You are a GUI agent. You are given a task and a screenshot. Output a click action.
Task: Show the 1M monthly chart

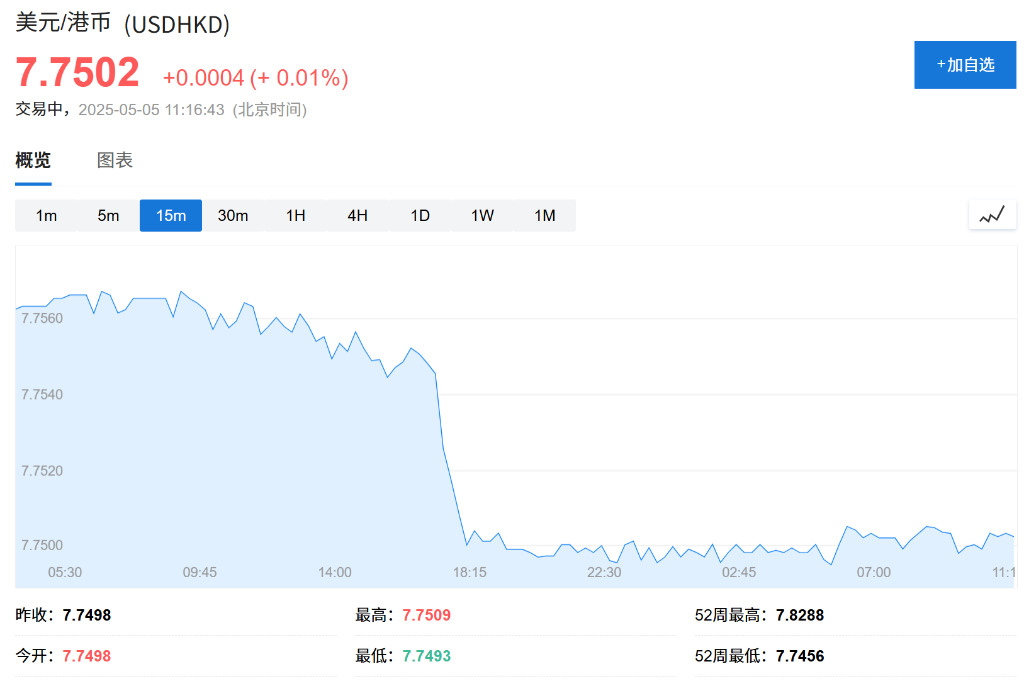tap(544, 215)
